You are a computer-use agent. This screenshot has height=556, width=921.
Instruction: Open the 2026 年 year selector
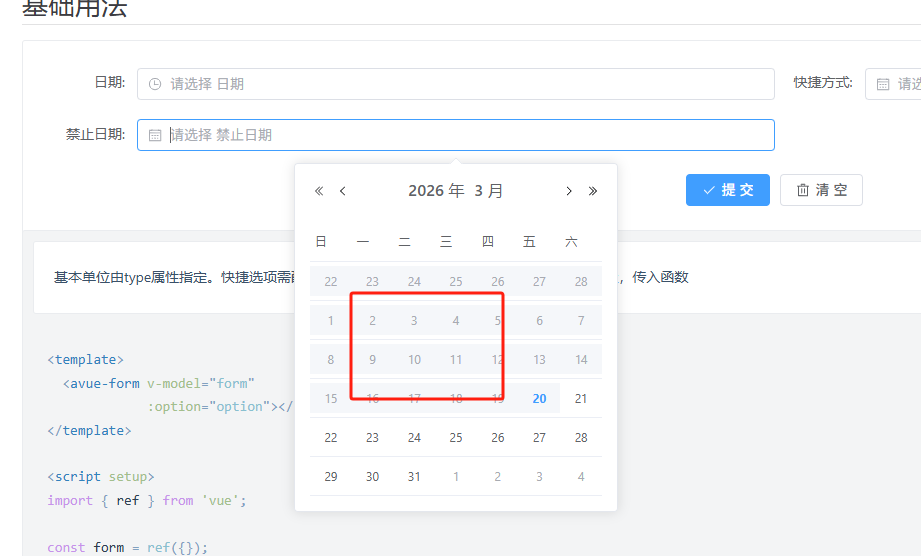point(436,191)
